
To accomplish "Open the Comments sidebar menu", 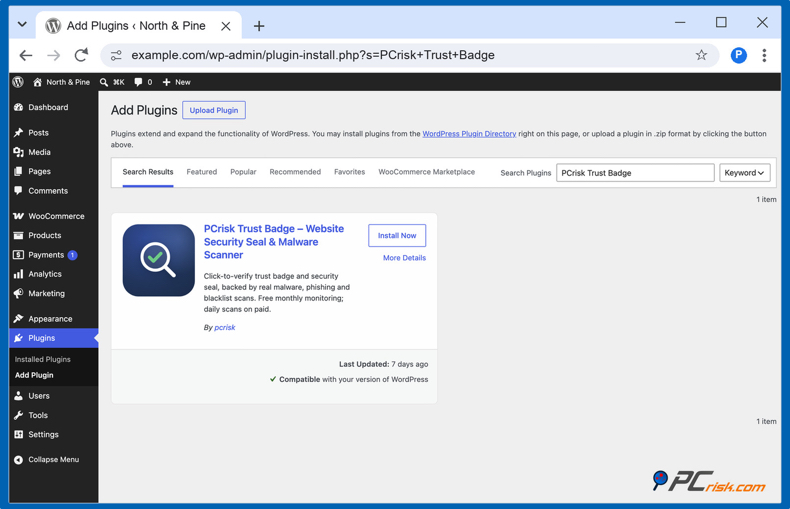I will [53, 190].
